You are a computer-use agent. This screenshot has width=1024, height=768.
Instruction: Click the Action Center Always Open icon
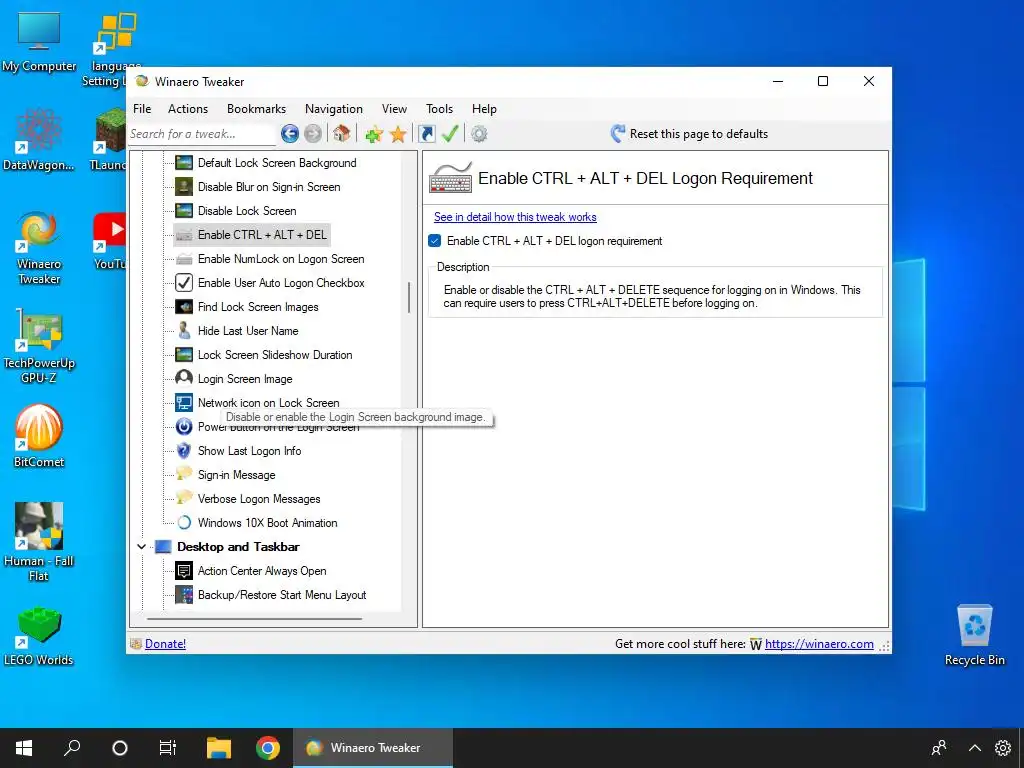(x=184, y=571)
